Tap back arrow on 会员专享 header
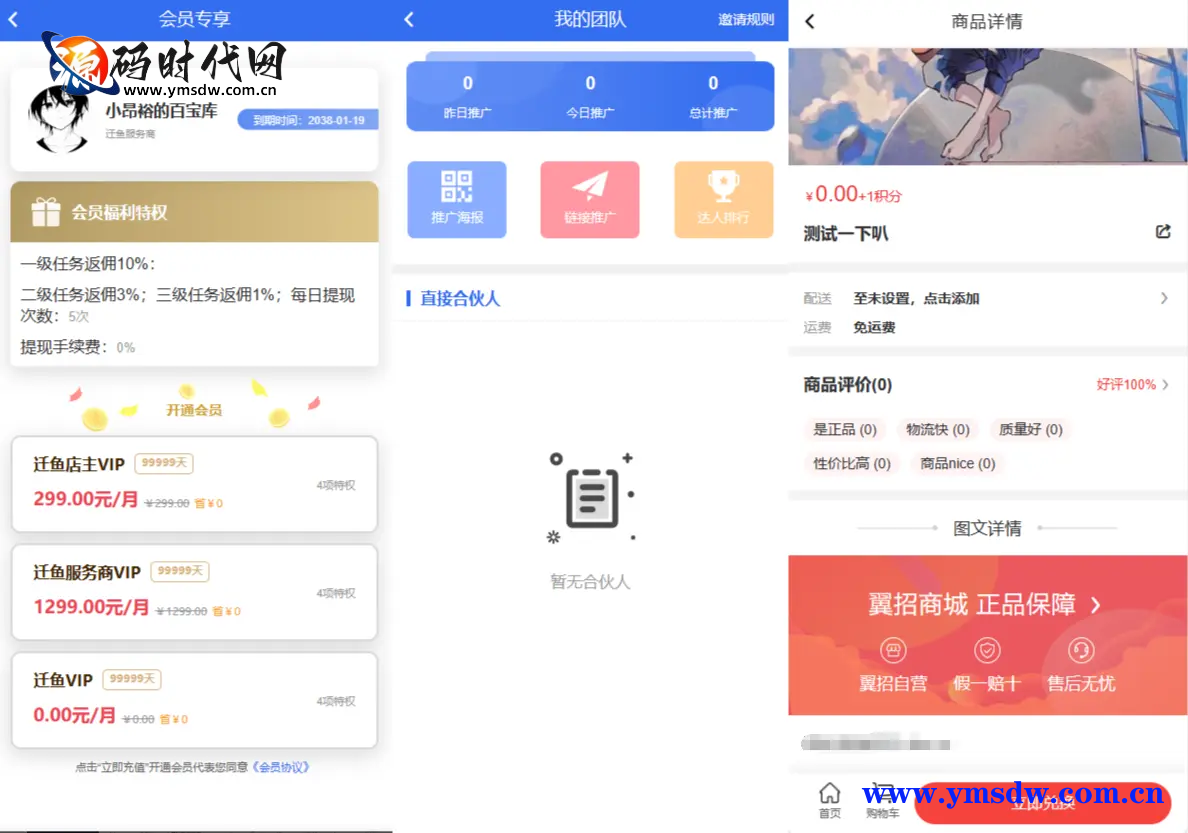The width and height of the screenshot is (1188, 833). pos(13,20)
